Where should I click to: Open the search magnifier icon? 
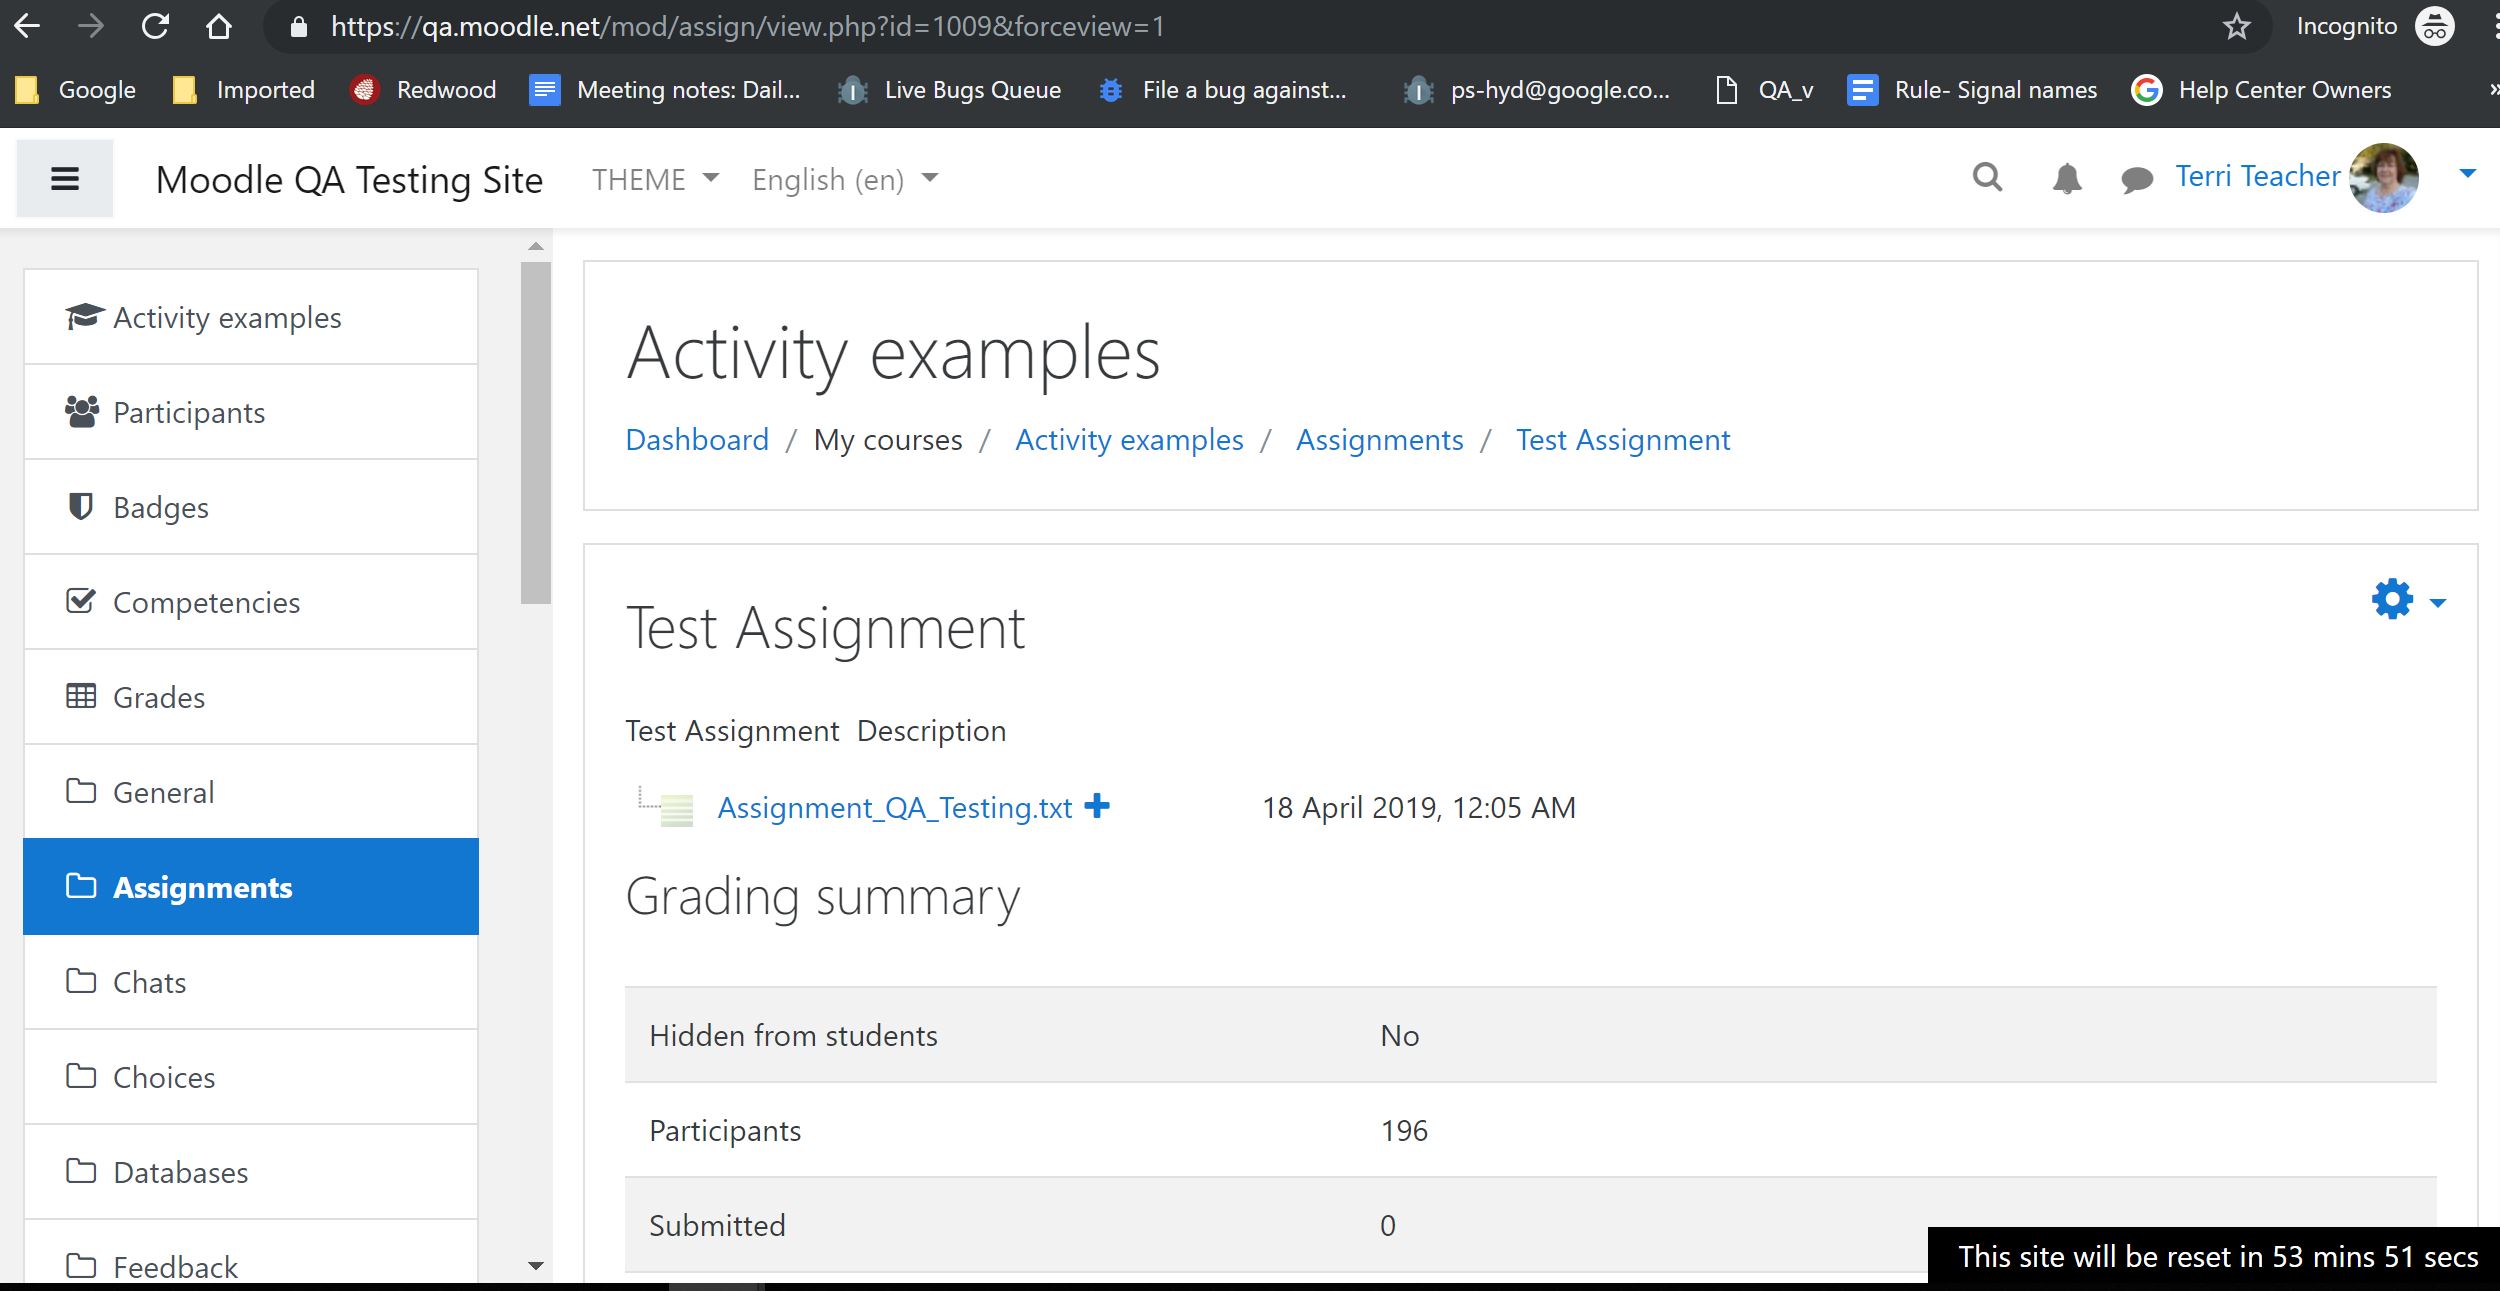[1987, 178]
